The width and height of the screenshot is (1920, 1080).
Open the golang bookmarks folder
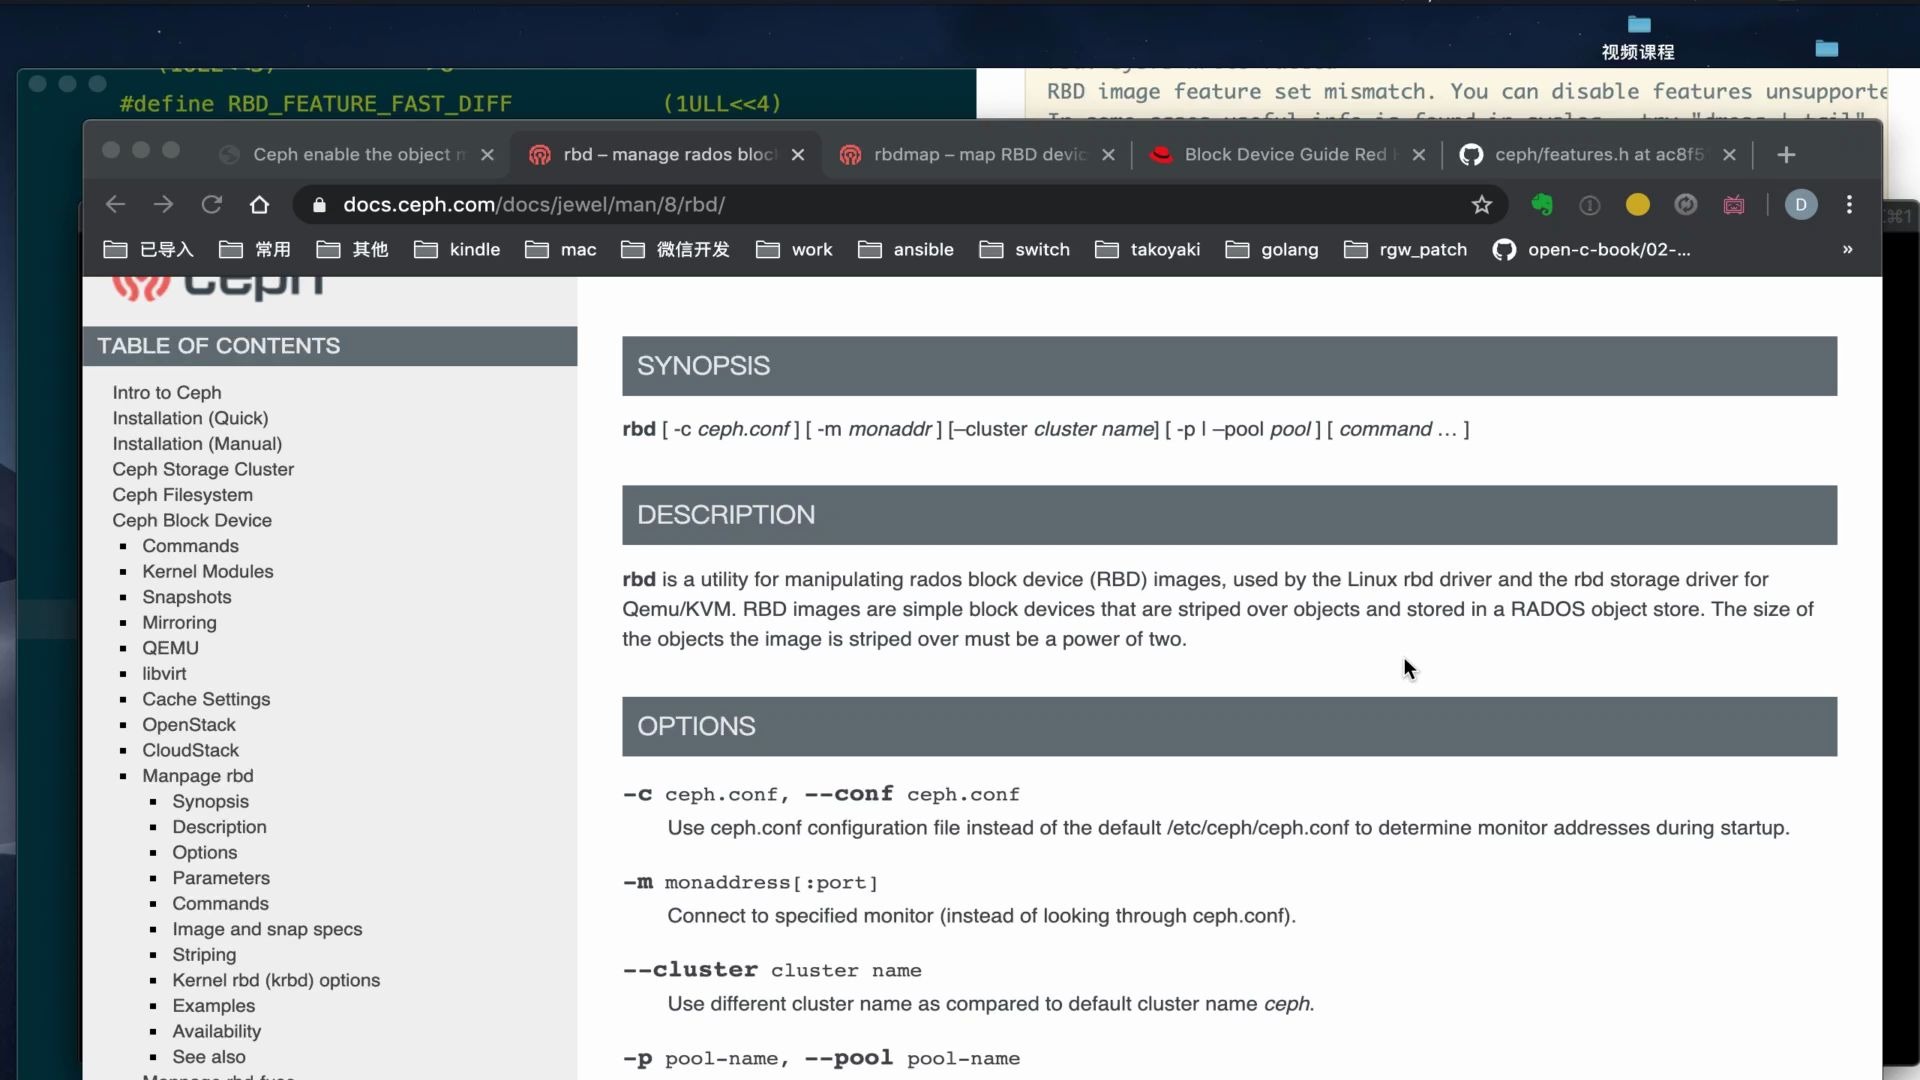pos(1271,250)
